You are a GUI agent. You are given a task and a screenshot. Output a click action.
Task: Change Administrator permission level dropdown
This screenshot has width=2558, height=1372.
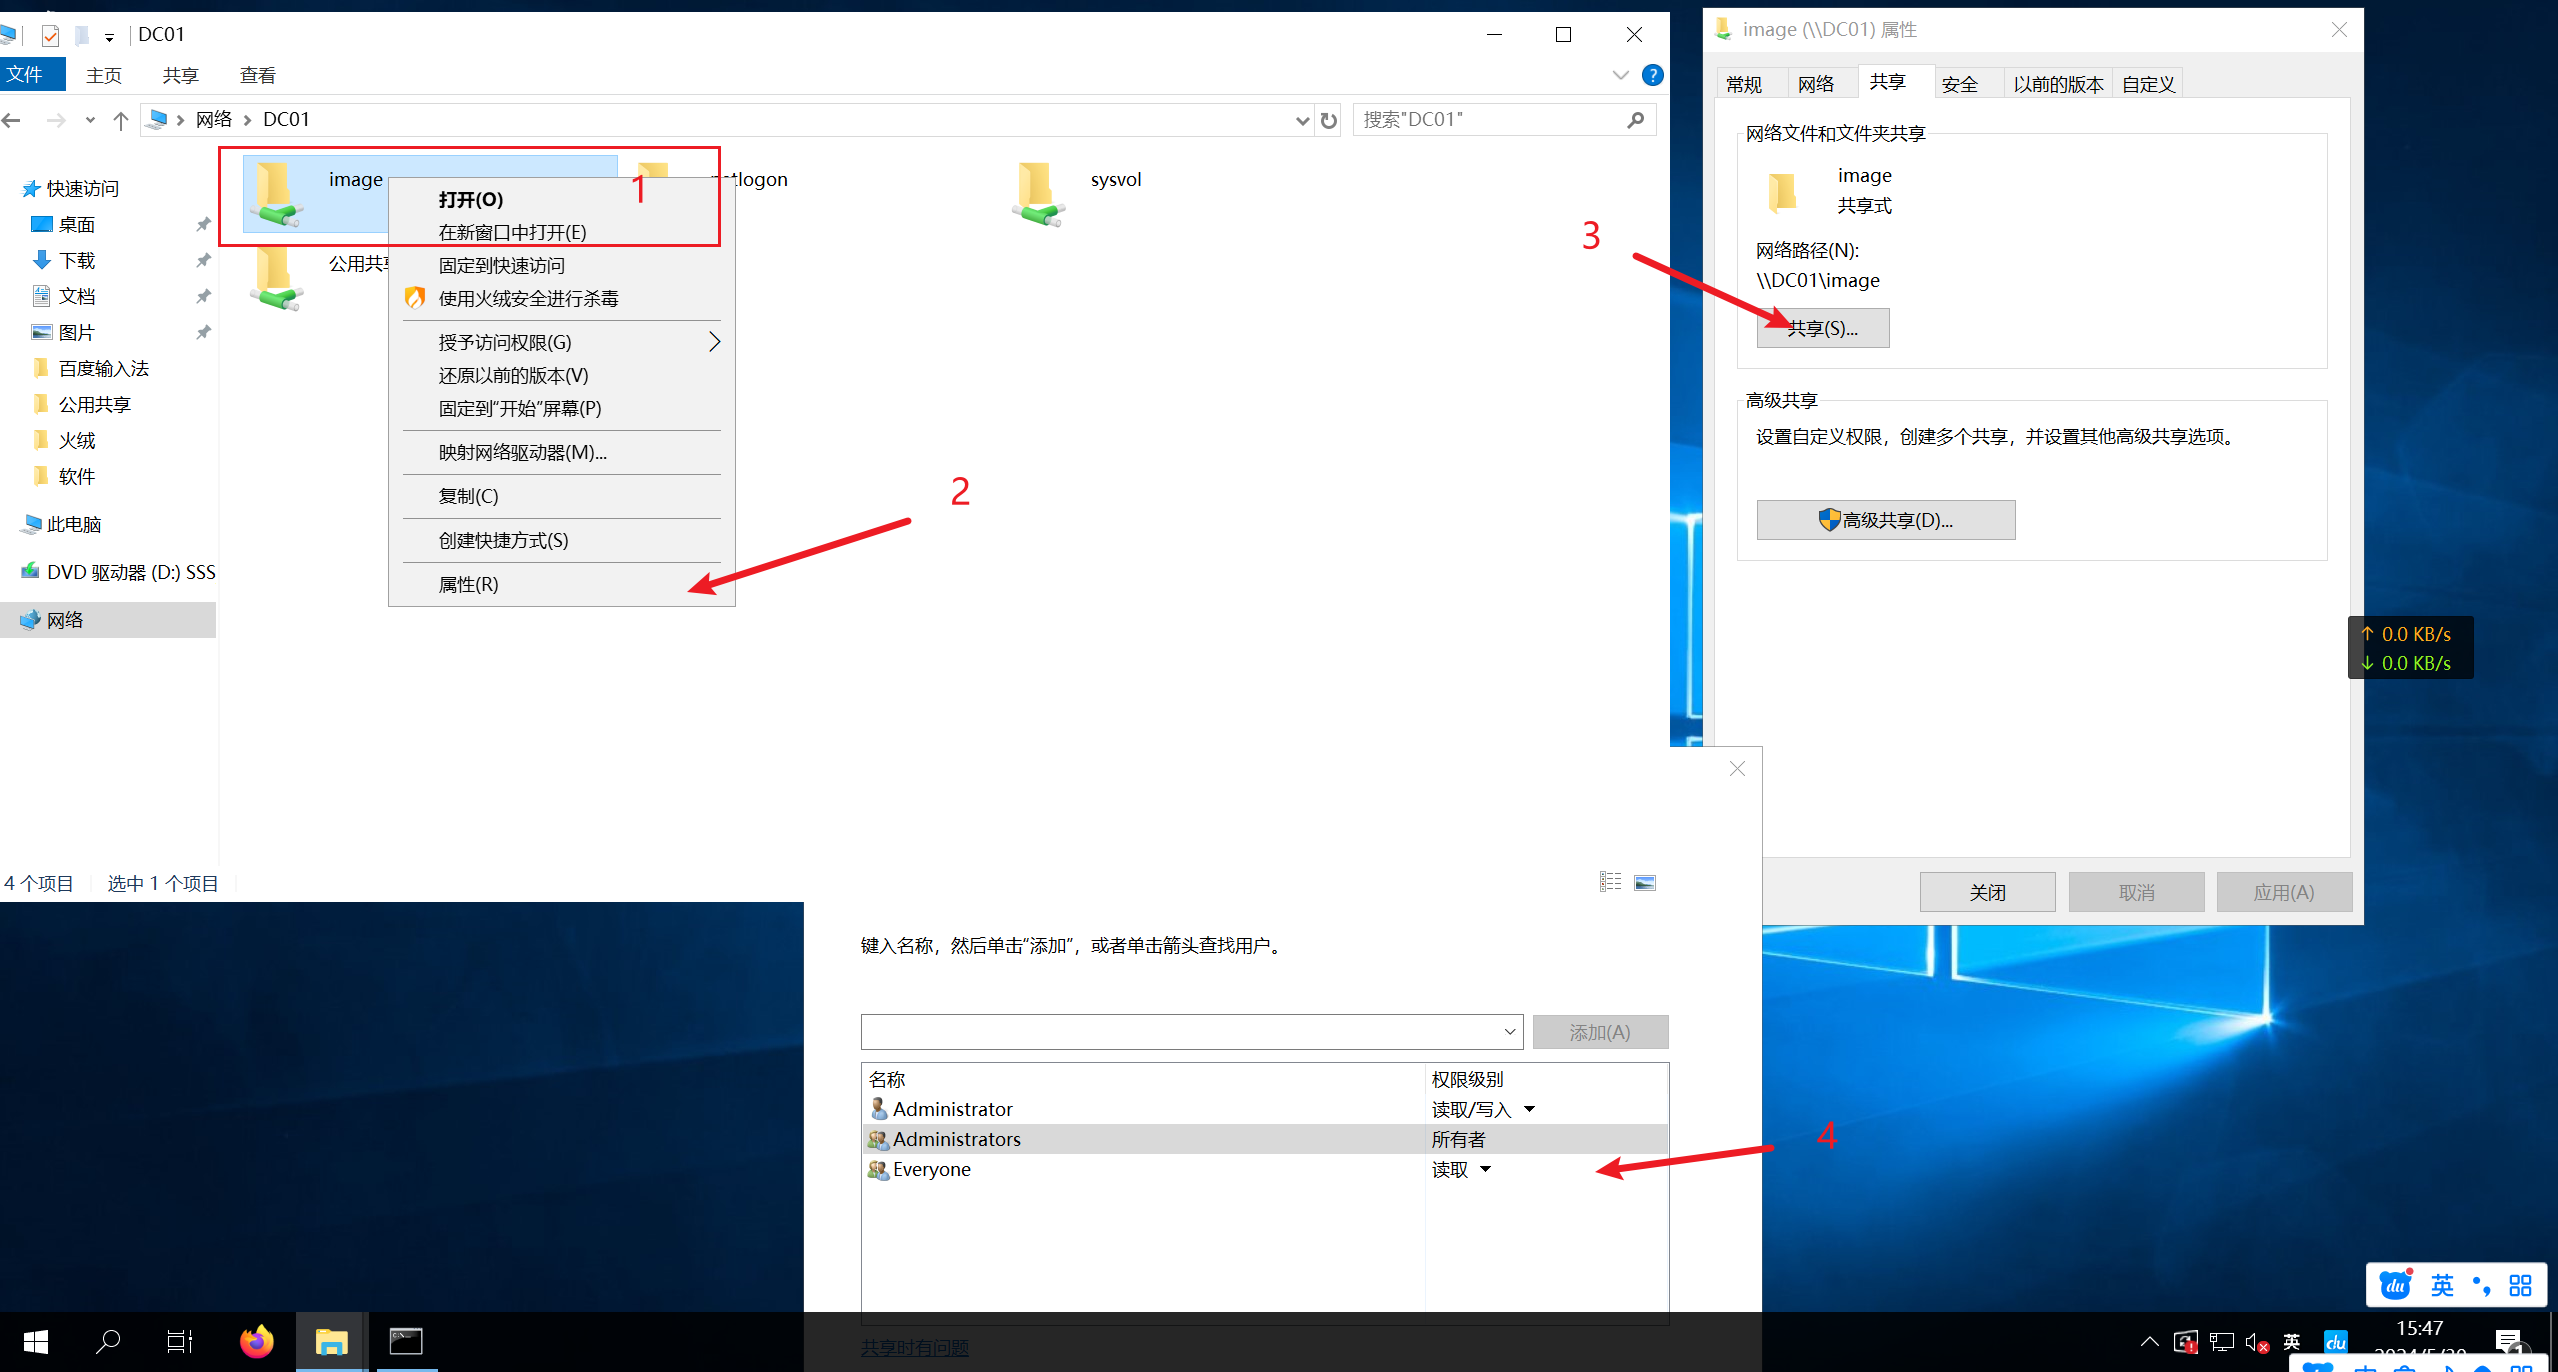point(1529,1109)
